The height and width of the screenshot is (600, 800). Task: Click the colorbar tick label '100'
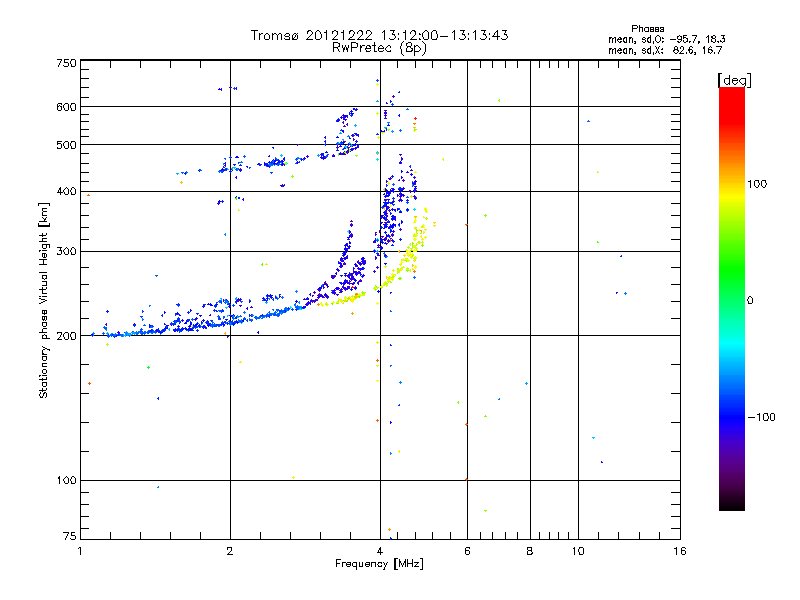tap(757, 184)
